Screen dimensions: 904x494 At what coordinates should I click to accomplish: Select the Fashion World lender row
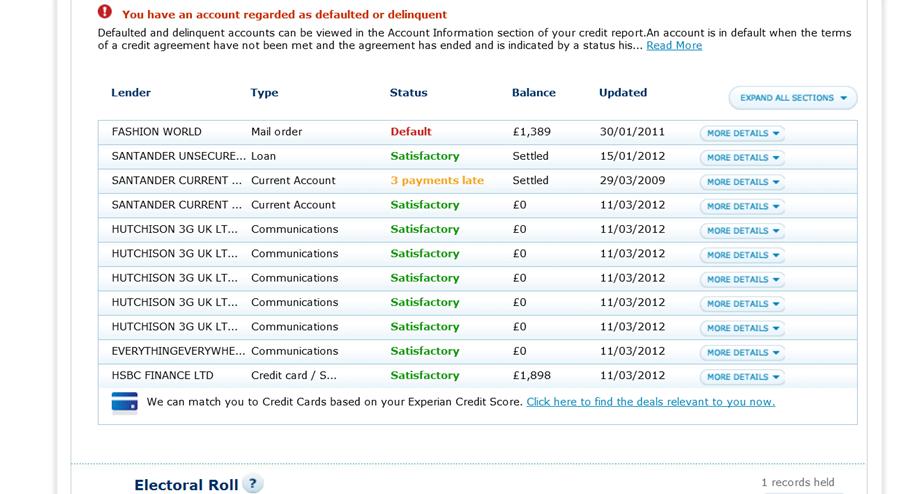(x=157, y=132)
